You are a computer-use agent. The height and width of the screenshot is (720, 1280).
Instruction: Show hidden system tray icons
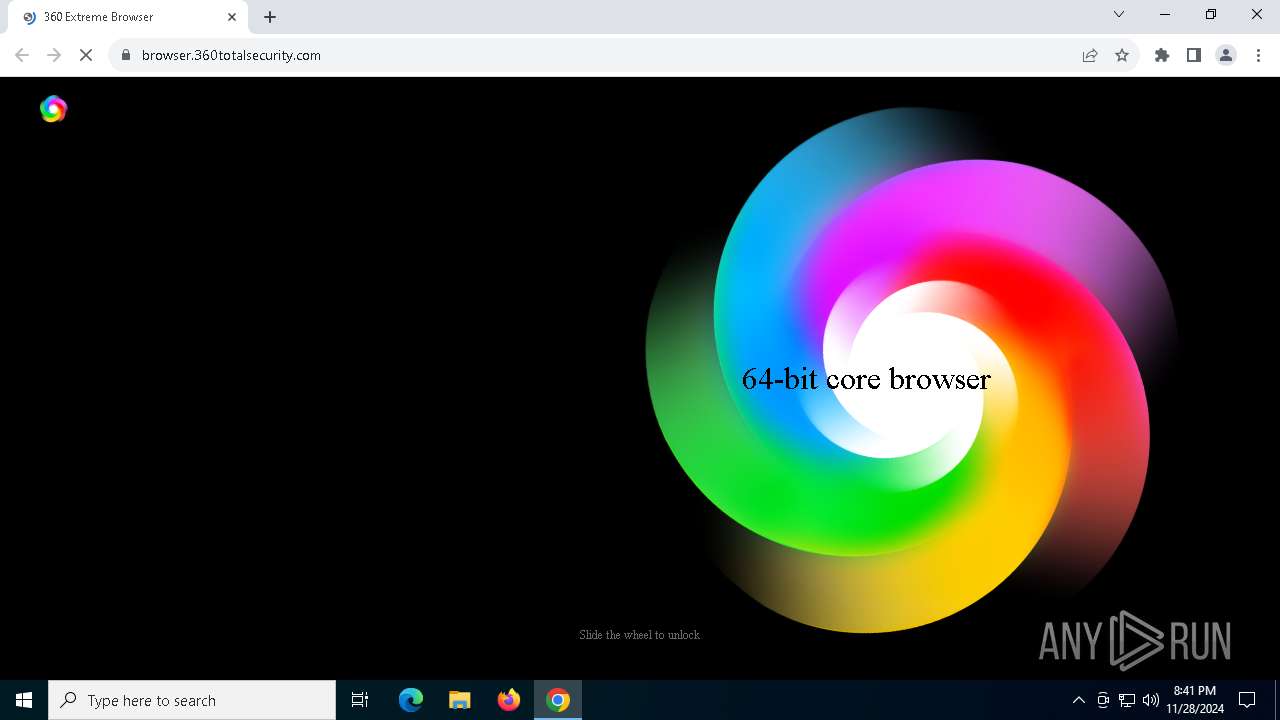(x=1078, y=700)
